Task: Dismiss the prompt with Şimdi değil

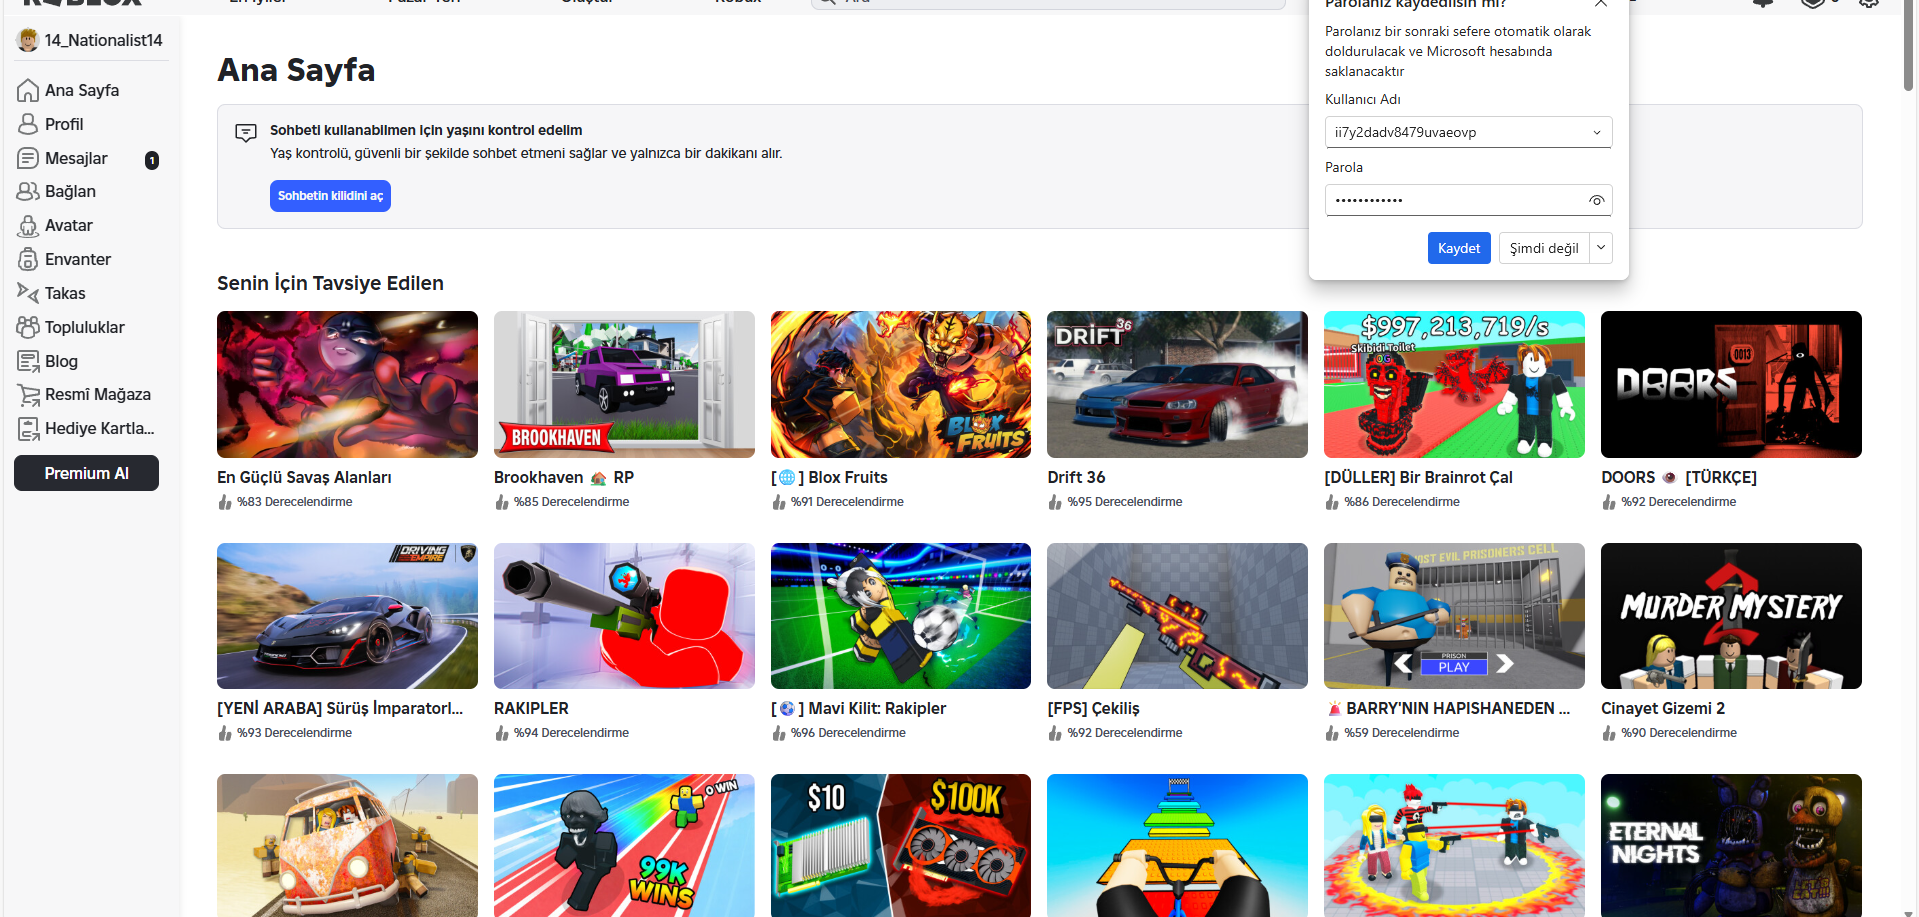Action: (x=1544, y=248)
